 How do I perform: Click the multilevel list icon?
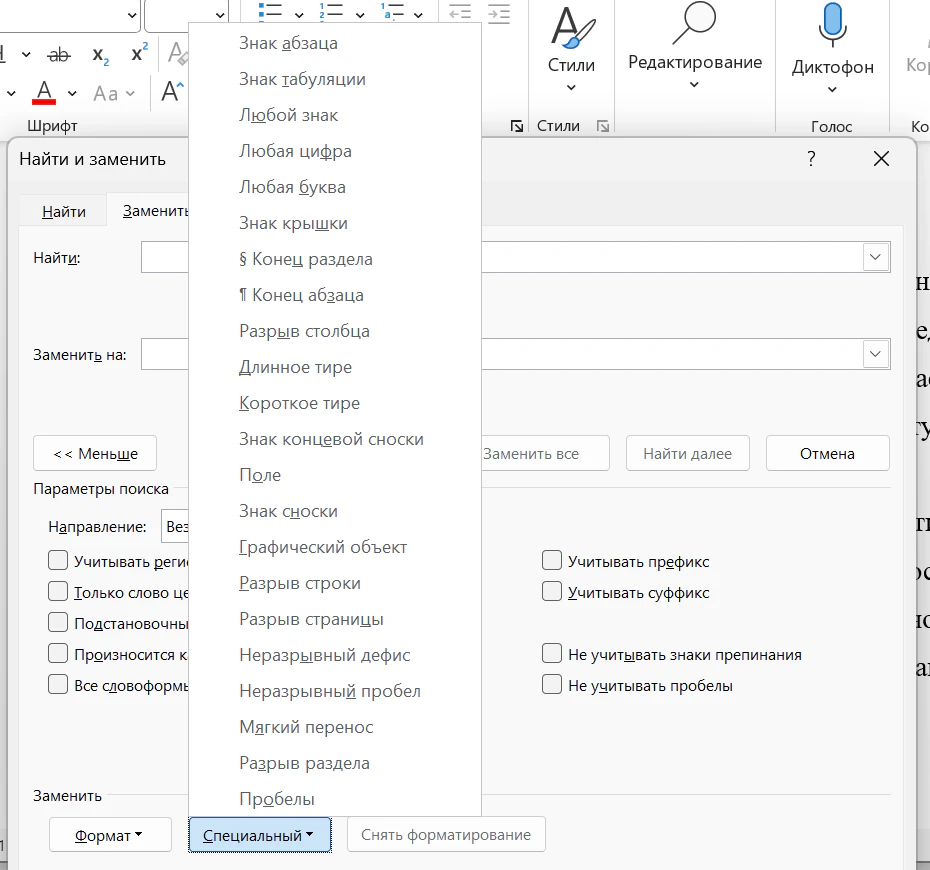392,11
